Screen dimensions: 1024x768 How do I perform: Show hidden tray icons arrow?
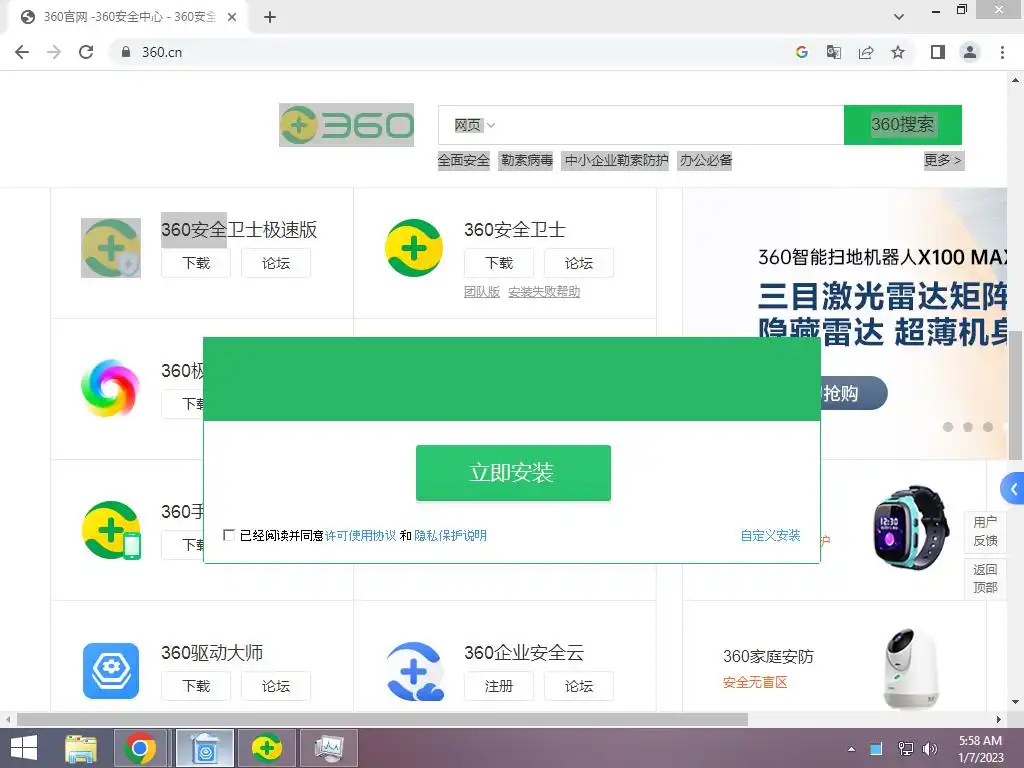click(851, 749)
